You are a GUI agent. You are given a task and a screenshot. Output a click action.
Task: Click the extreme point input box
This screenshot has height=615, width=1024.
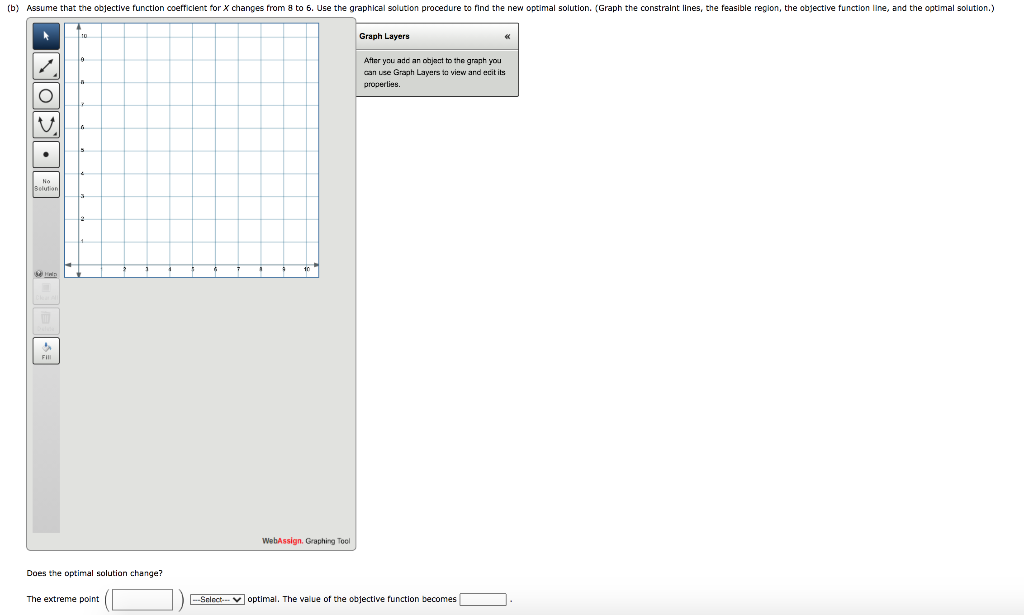point(141,598)
